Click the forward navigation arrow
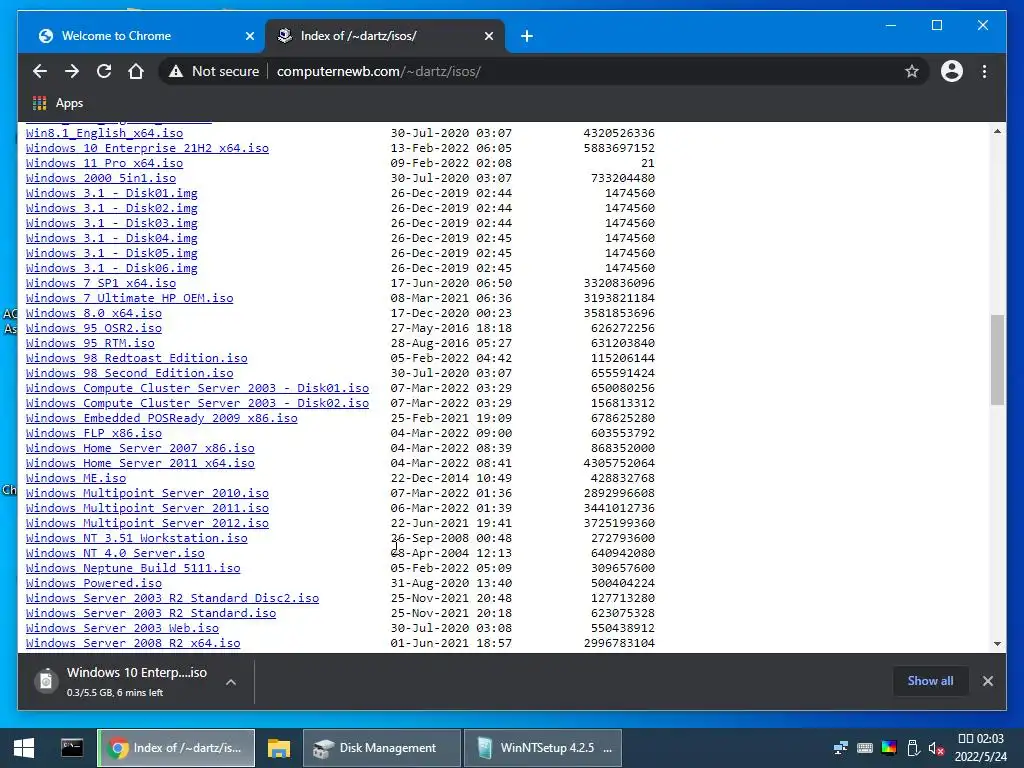Viewport: 1024px width, 768px height. pyautogui.click(x=72, y=71)
